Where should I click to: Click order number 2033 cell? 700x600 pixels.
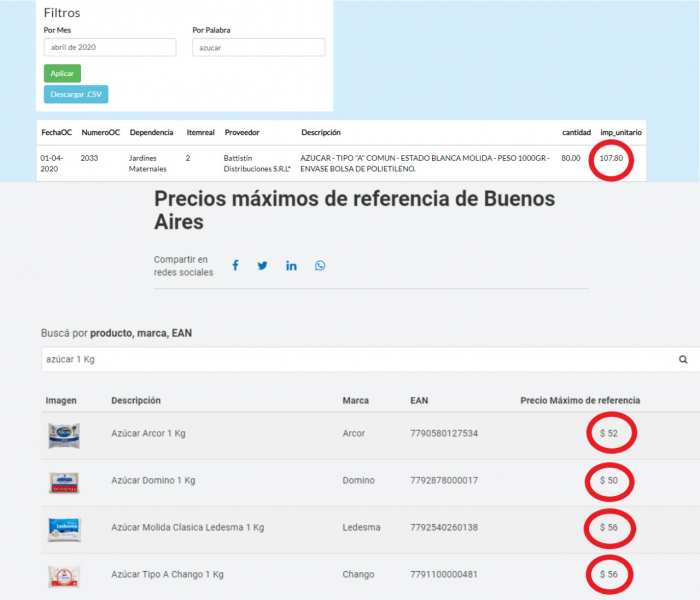(89, 158)
